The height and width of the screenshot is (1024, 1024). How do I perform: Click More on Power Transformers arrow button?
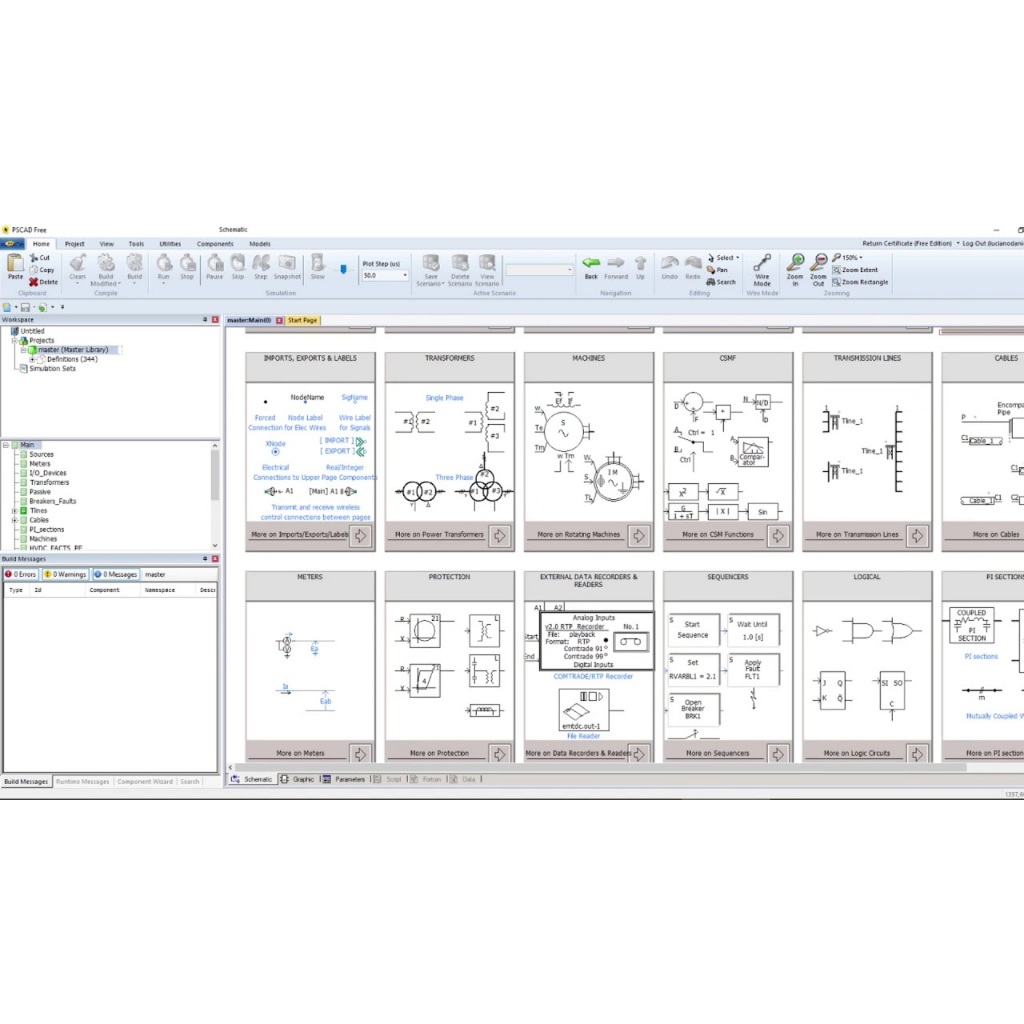[x=500, y=536]
